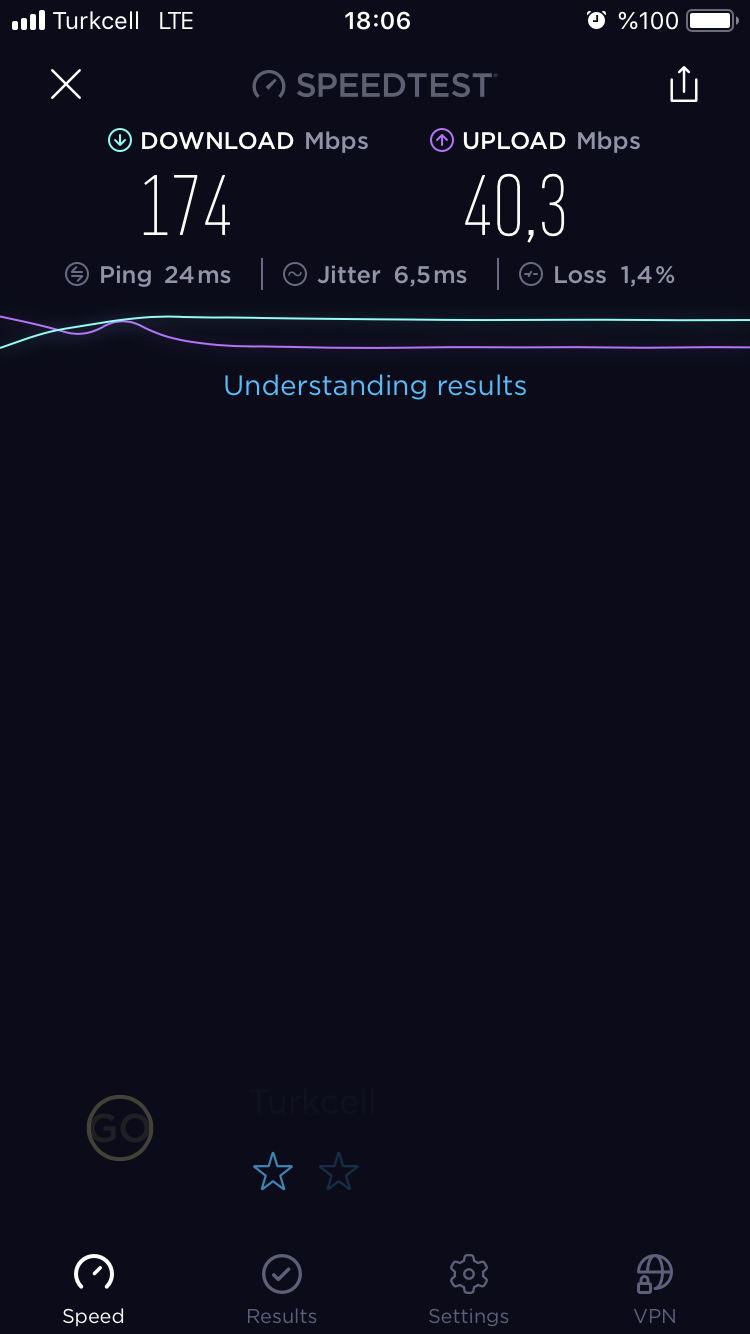This screenshot has width=750, height=1334.
Task: Open the Understanding results link
Action: (x=375, y=385)
